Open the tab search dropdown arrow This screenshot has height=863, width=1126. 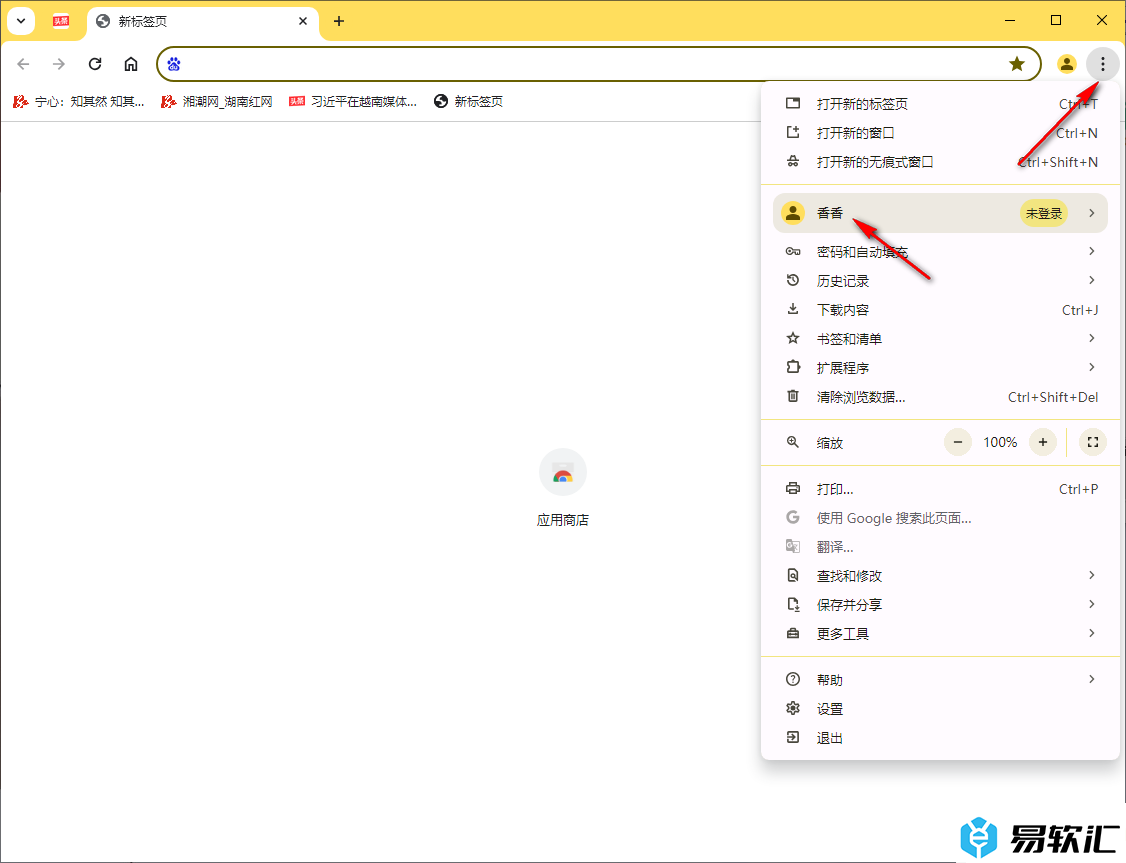21,21
